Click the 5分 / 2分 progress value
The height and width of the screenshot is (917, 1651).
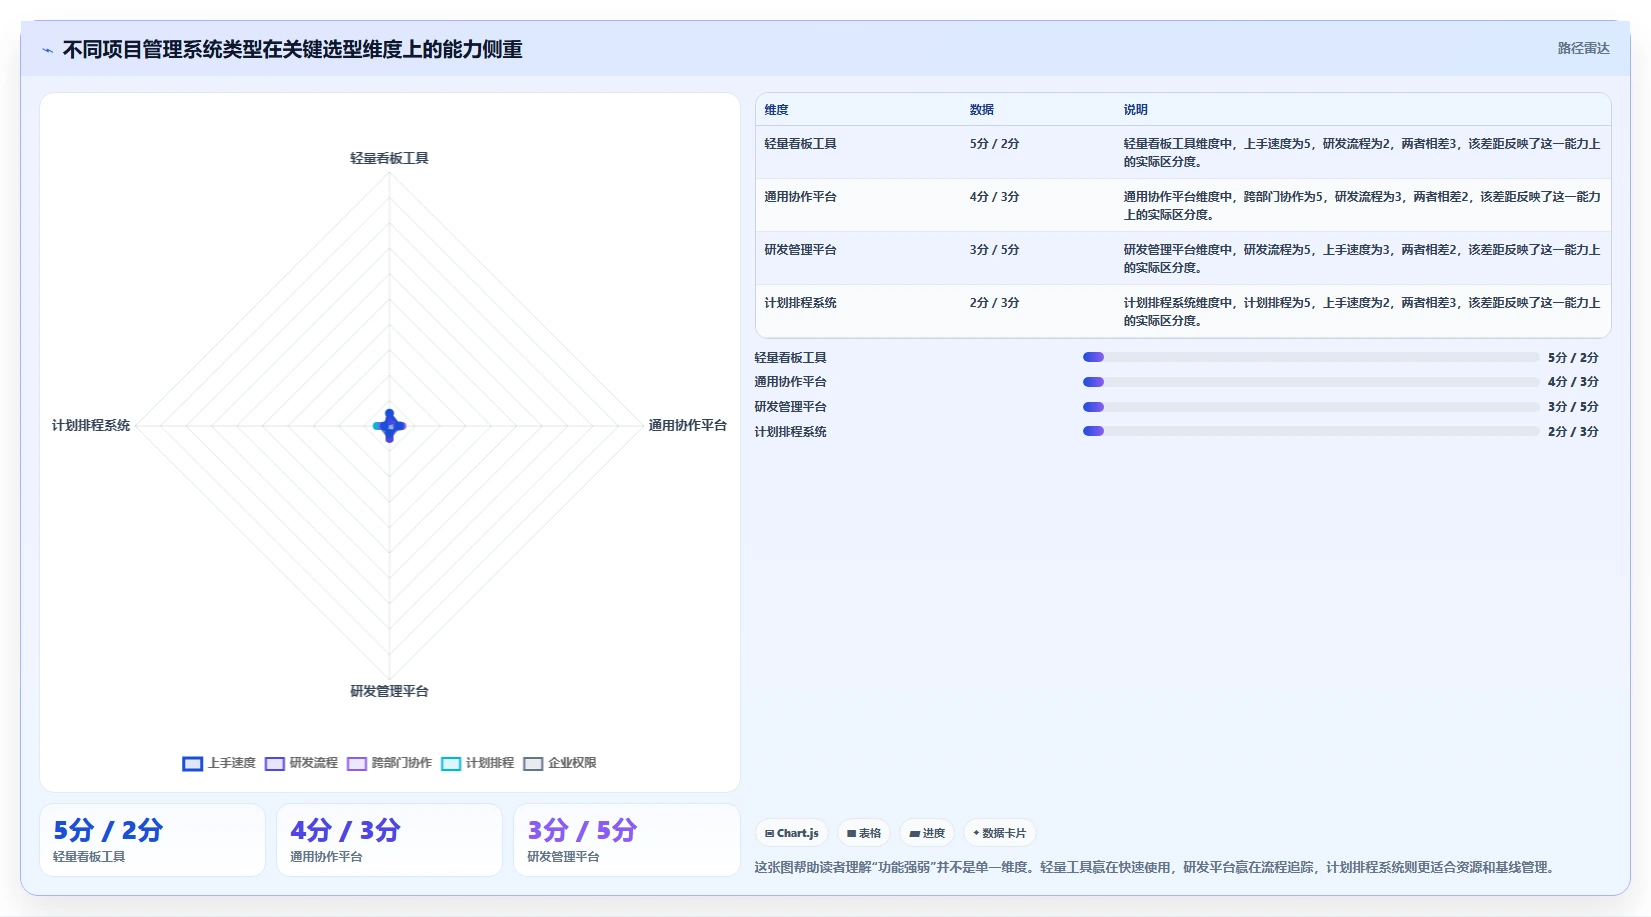1573,357
